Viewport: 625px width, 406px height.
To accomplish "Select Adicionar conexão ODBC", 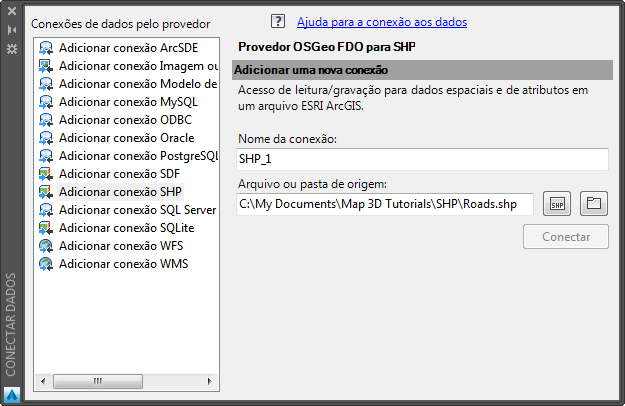I will click(x=125, y=120).
